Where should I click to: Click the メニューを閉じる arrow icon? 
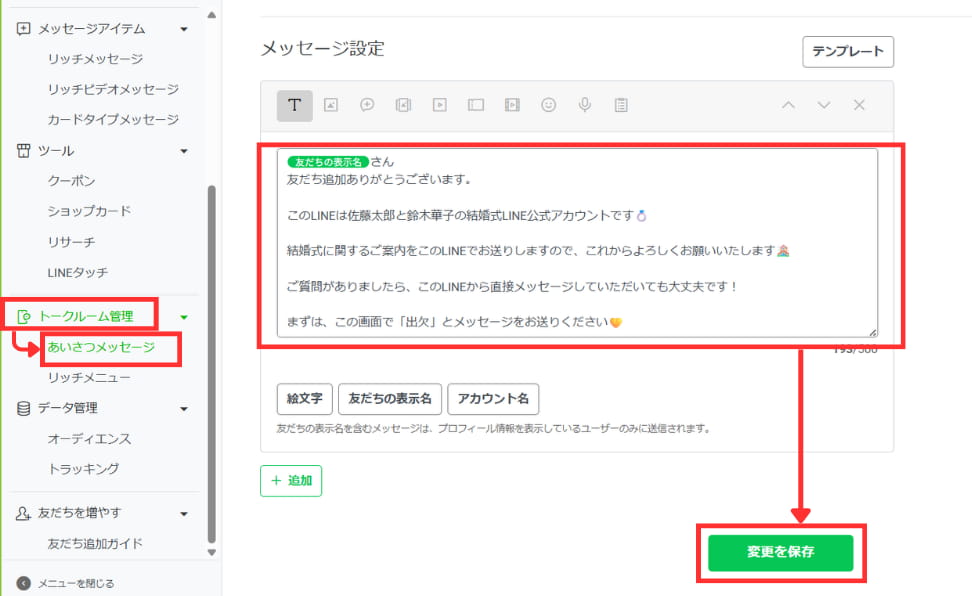pyautogui.click(x=24, y=583)
